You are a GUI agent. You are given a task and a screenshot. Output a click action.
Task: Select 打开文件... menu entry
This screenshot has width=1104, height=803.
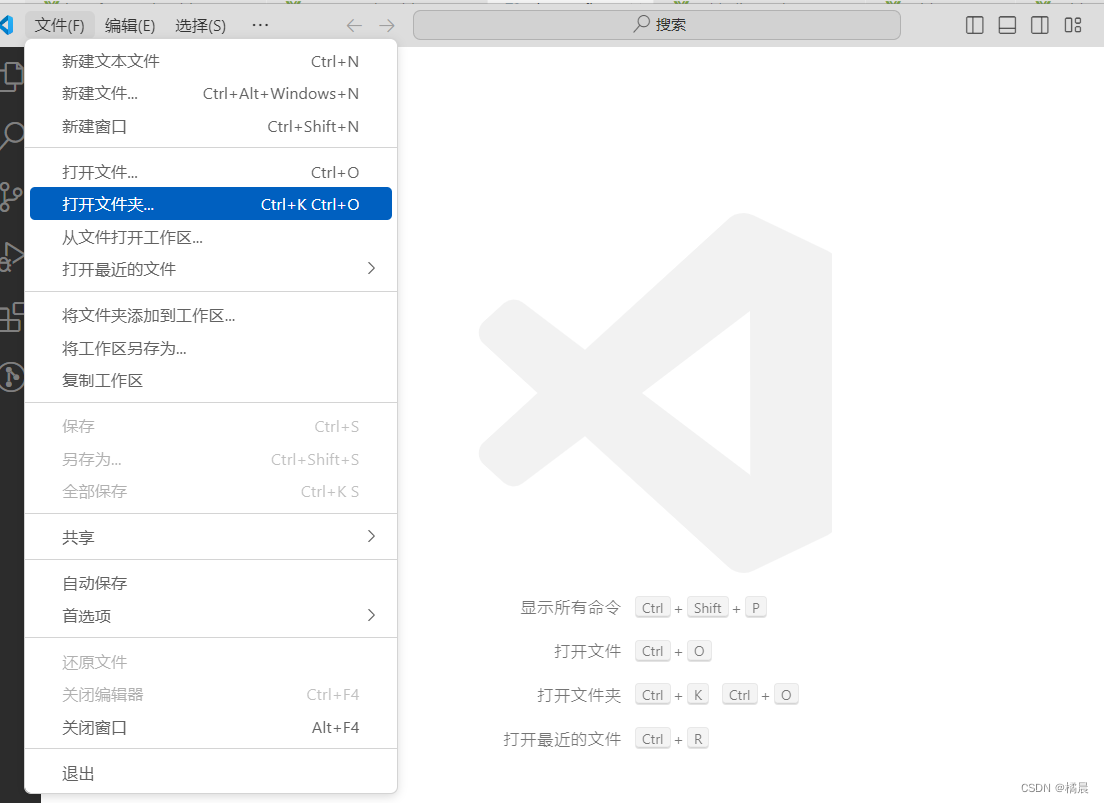(x=211, y=173)
